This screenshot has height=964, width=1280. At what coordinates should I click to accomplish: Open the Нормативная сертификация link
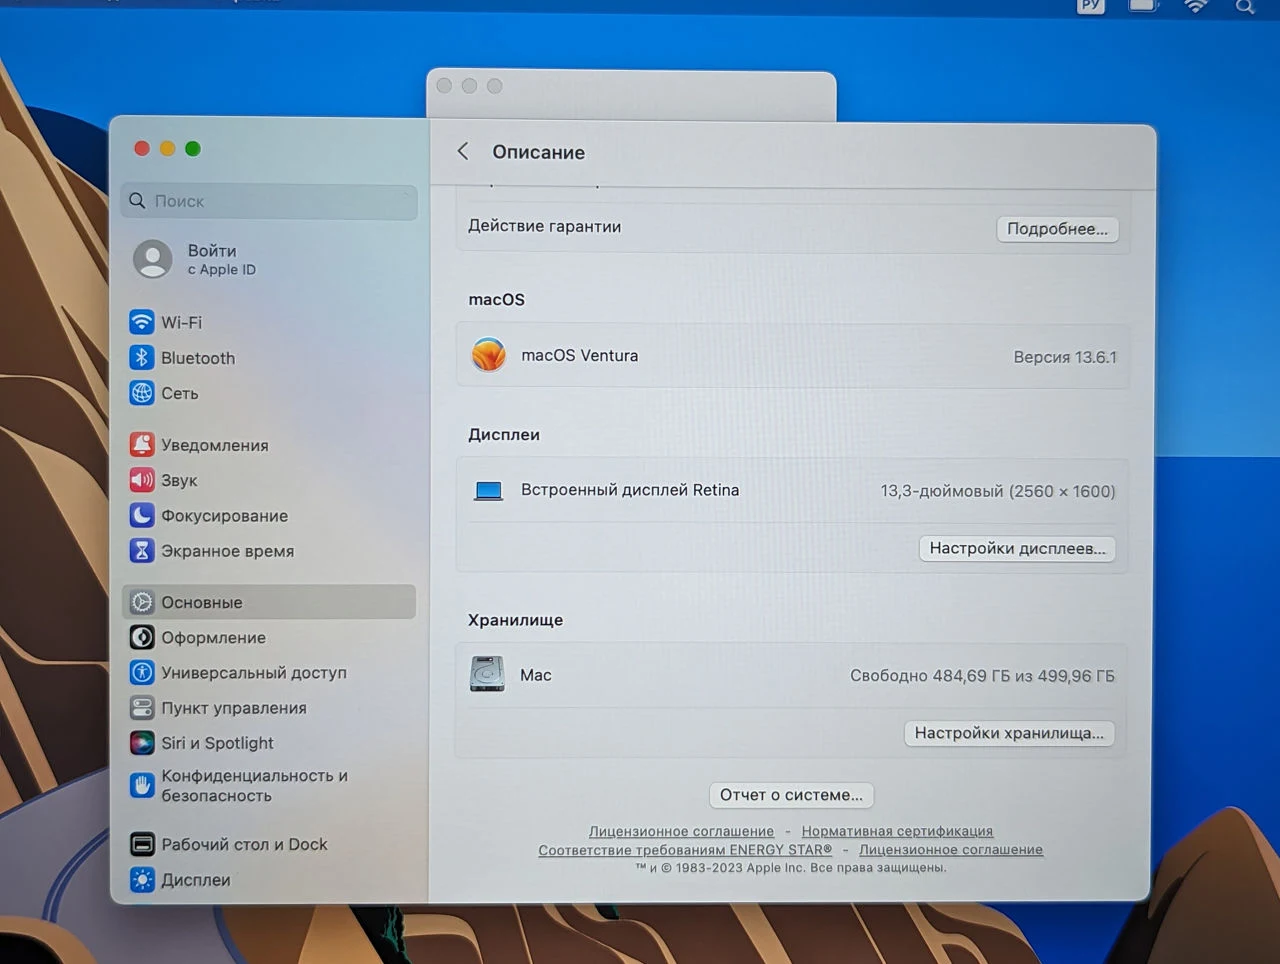(897, 831)
